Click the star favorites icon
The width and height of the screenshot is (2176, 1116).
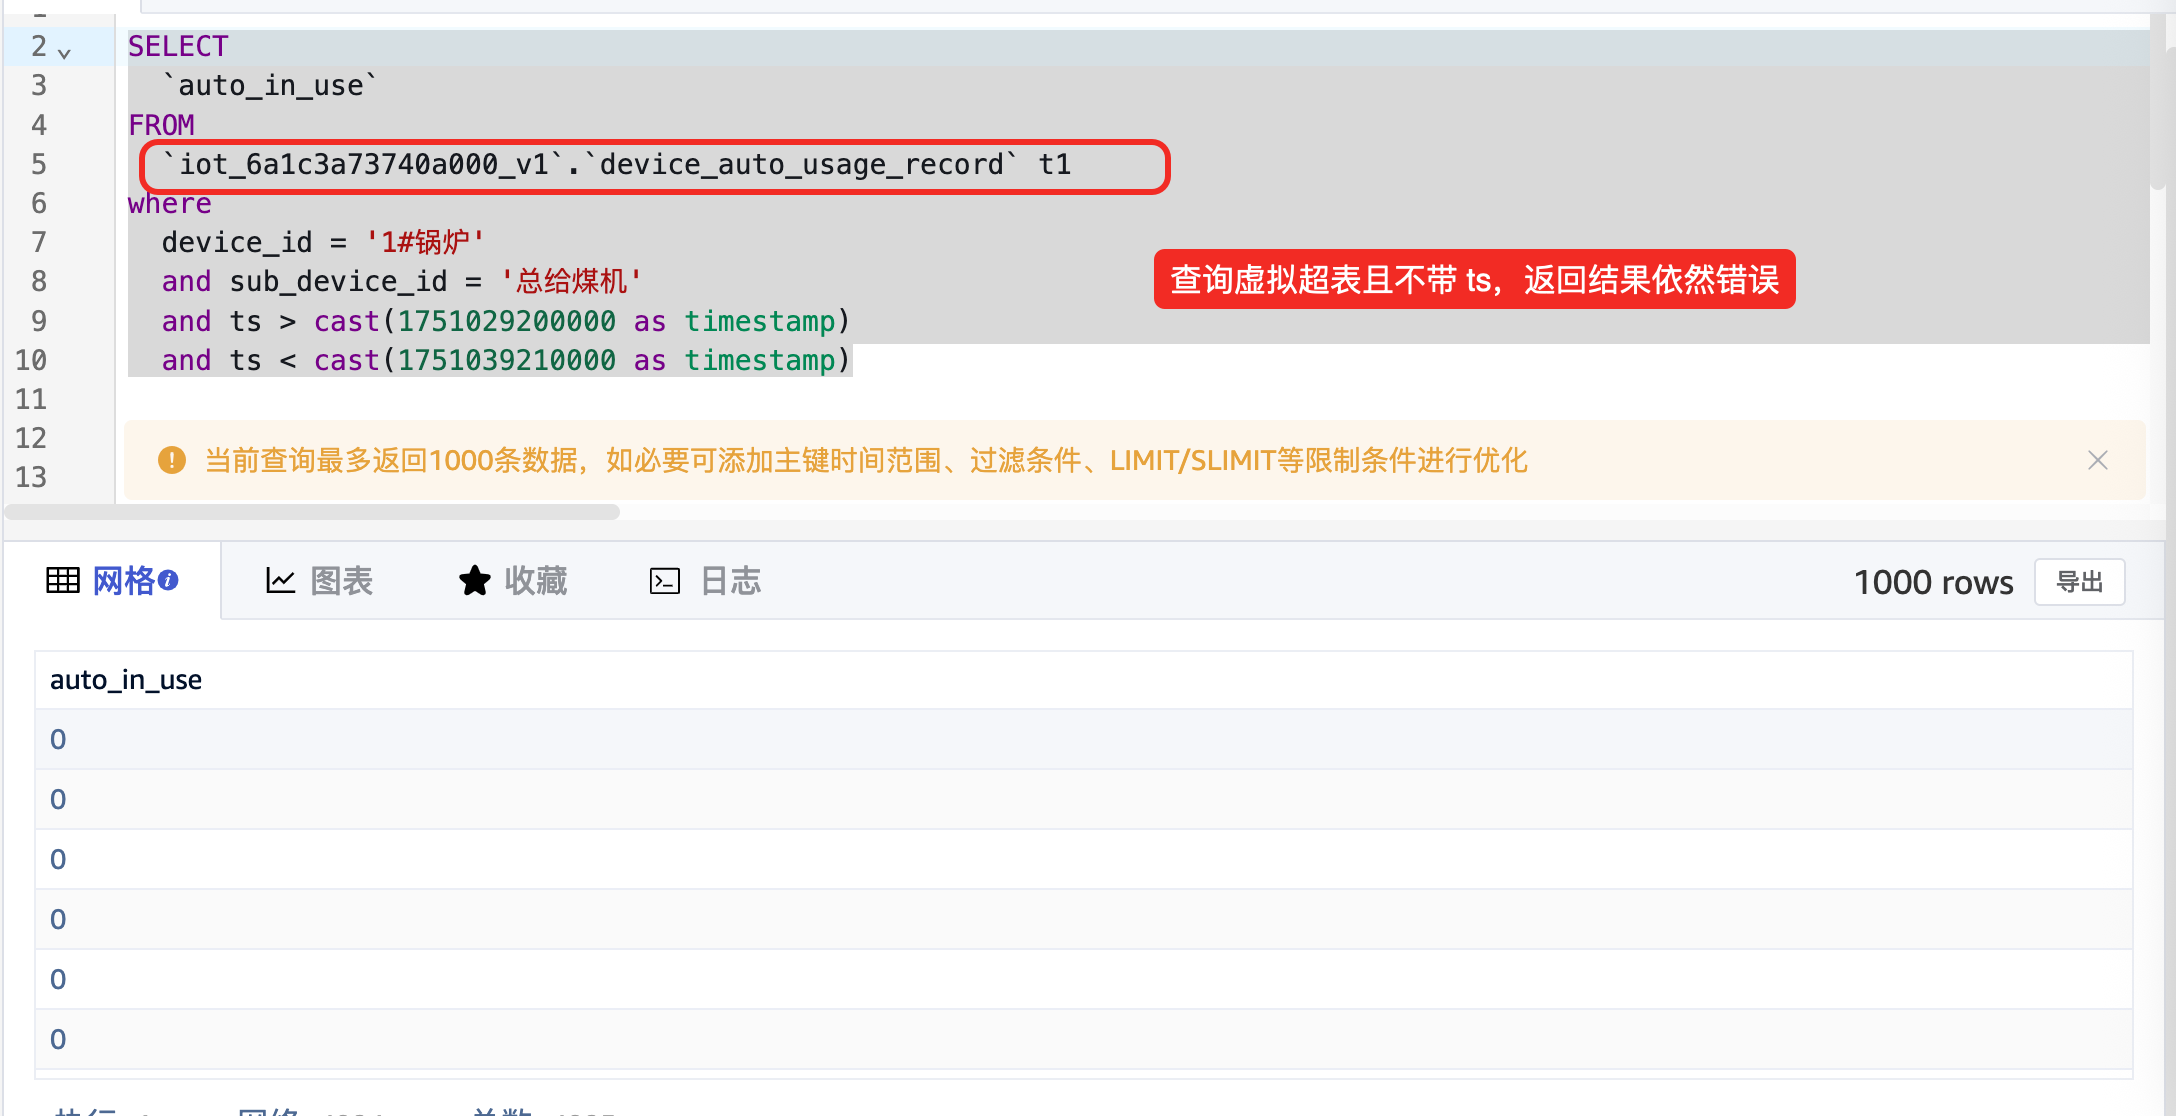(x=474, y=580)
